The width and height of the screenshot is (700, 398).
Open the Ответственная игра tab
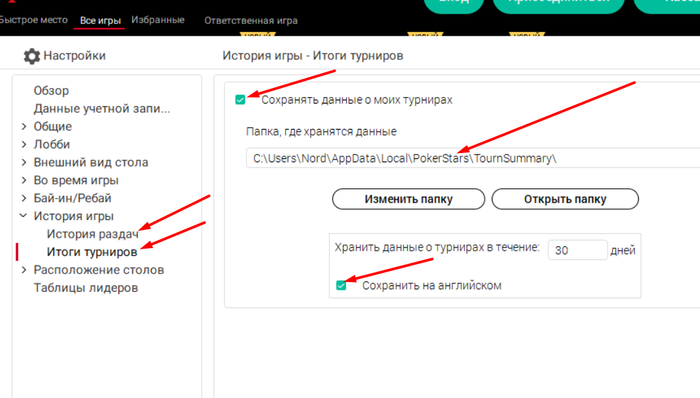click(251, 21)
